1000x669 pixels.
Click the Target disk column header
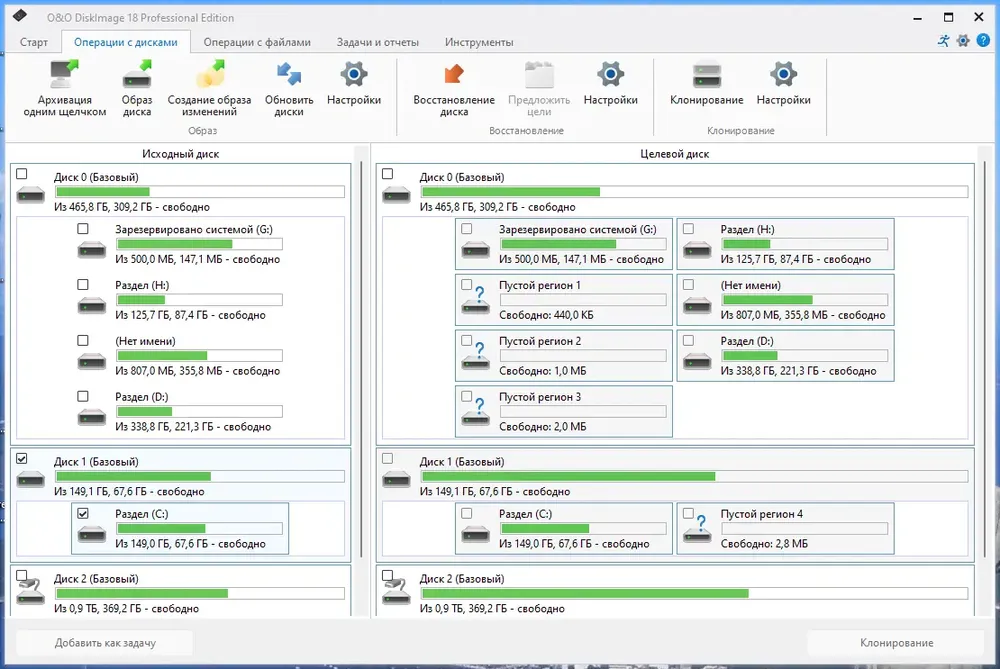click(x=675, y=154)
